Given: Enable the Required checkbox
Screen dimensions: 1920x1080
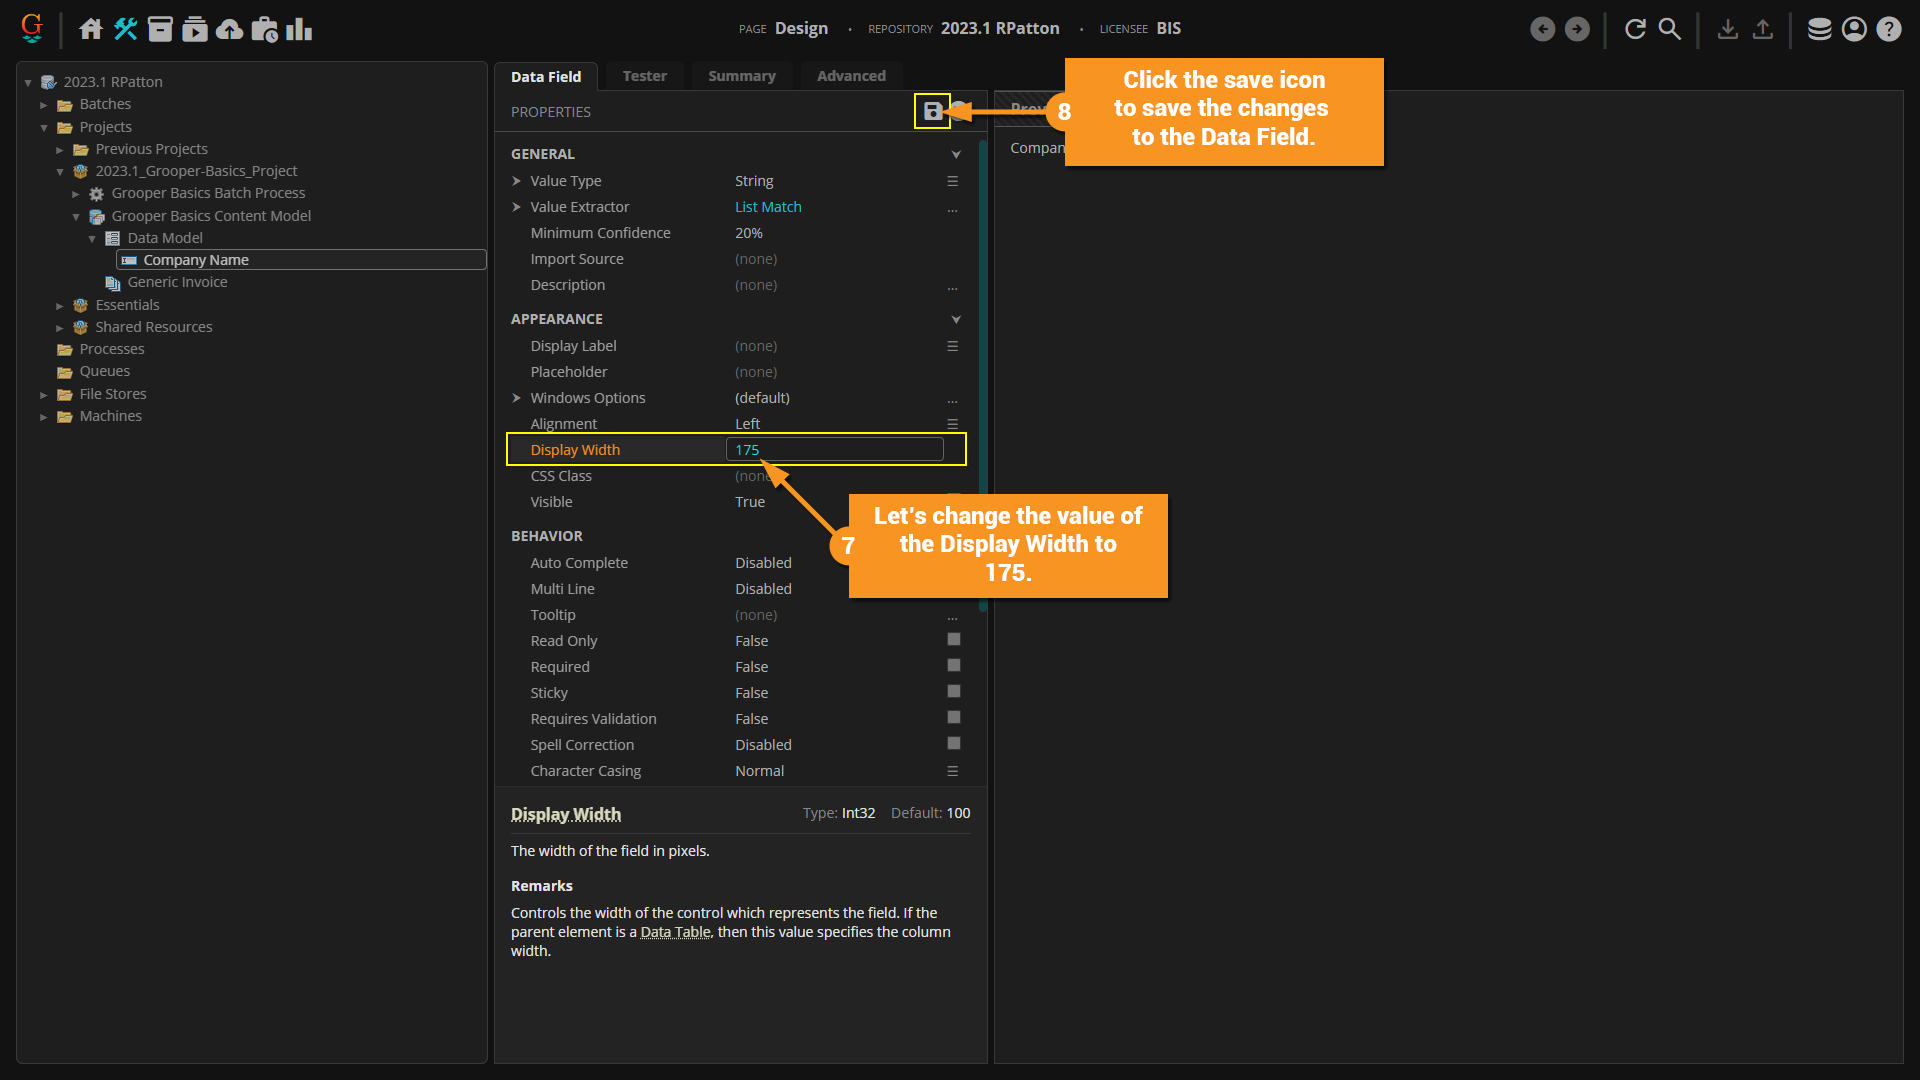Looking at the screenshot, I should point(953,666).
